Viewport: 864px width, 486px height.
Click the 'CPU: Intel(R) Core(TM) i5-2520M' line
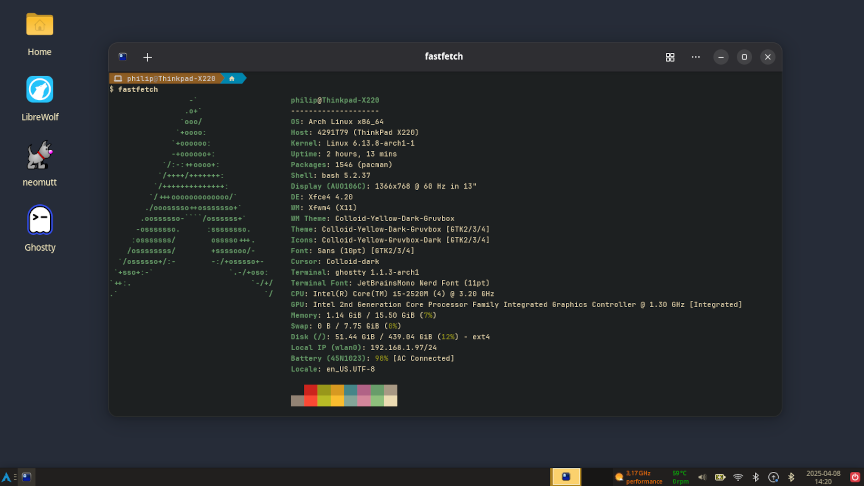click(x=392, y=294)
